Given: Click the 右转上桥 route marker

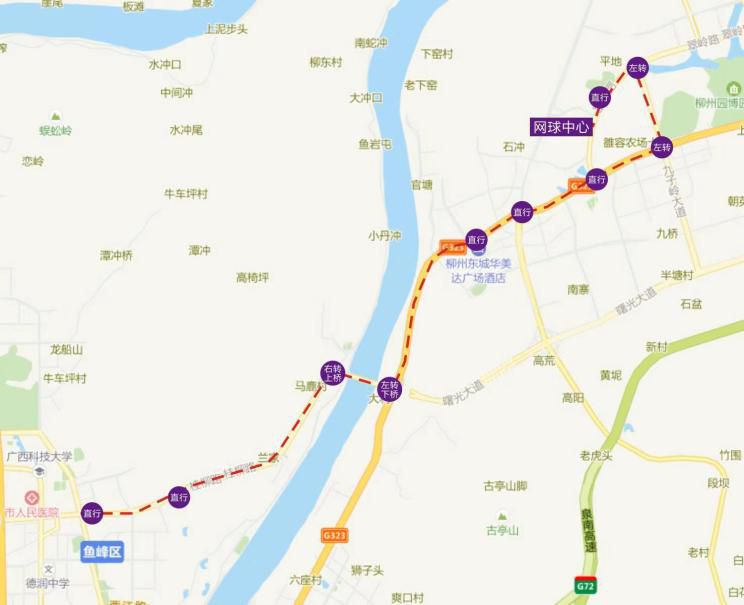Looking at the screenshot, I should click(333, 373).
